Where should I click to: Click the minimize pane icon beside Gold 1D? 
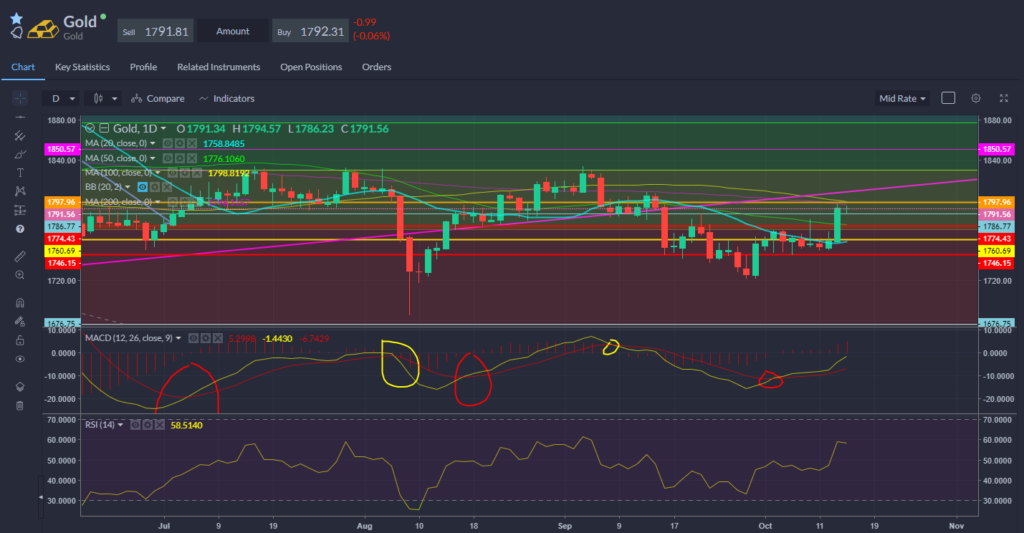pos(104,128)
